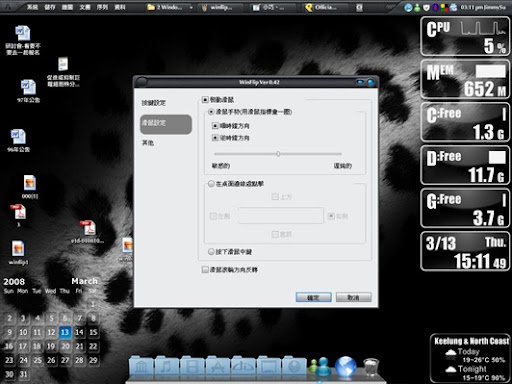The image size is (512, 384).
Task: Open the music note folder in dock
Action: click(166, 367)
